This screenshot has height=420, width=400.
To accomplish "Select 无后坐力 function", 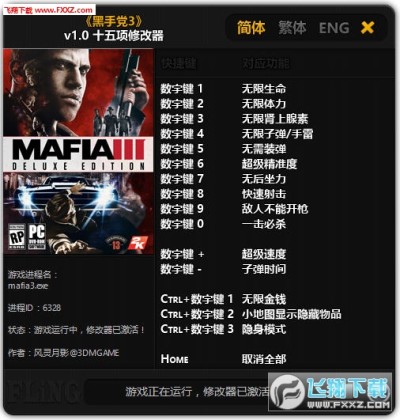I will coord(264,179).
